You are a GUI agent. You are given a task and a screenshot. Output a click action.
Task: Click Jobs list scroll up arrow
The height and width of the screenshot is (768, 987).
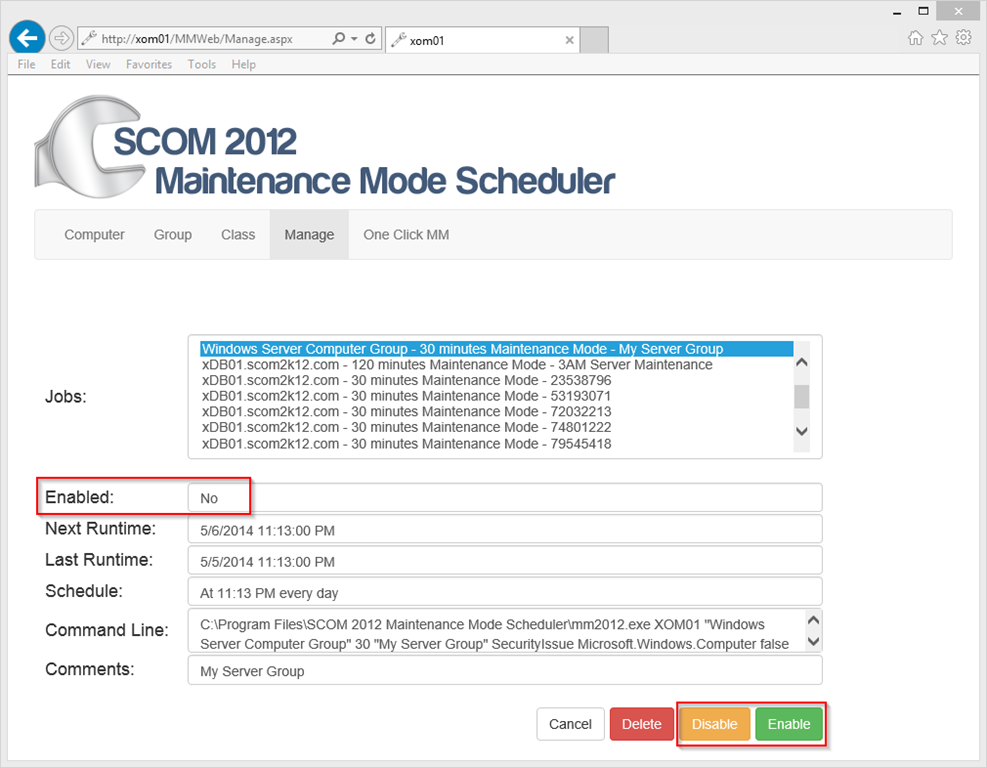(x=801, y=362)
